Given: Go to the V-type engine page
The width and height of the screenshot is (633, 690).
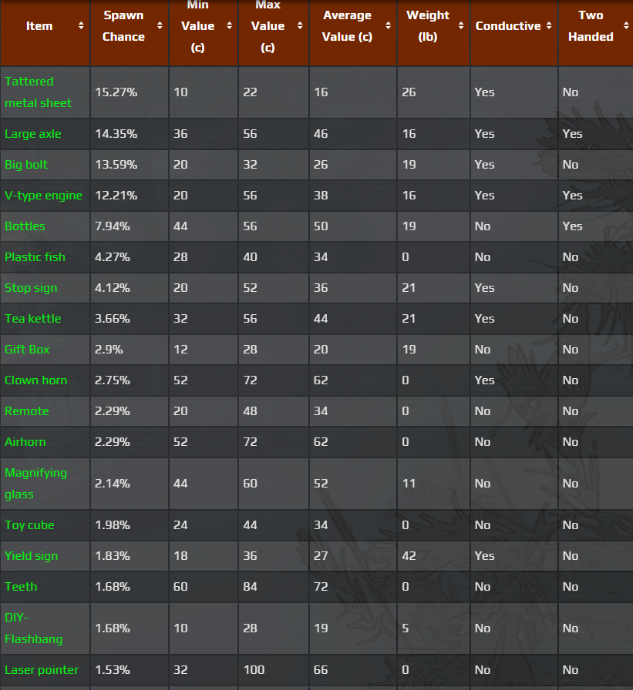Looking at the screenshot, I should tap(43, 195).
